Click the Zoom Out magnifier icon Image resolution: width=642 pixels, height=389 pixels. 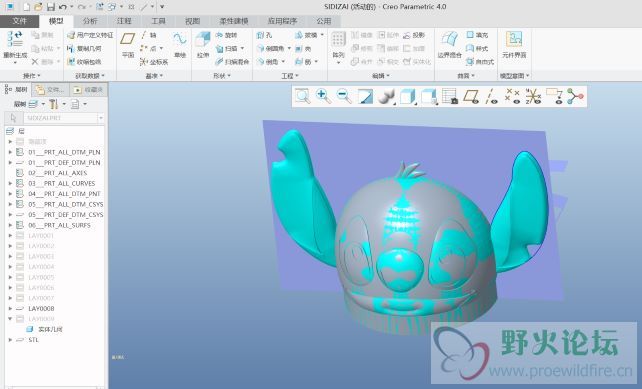[x=344, y=97]
